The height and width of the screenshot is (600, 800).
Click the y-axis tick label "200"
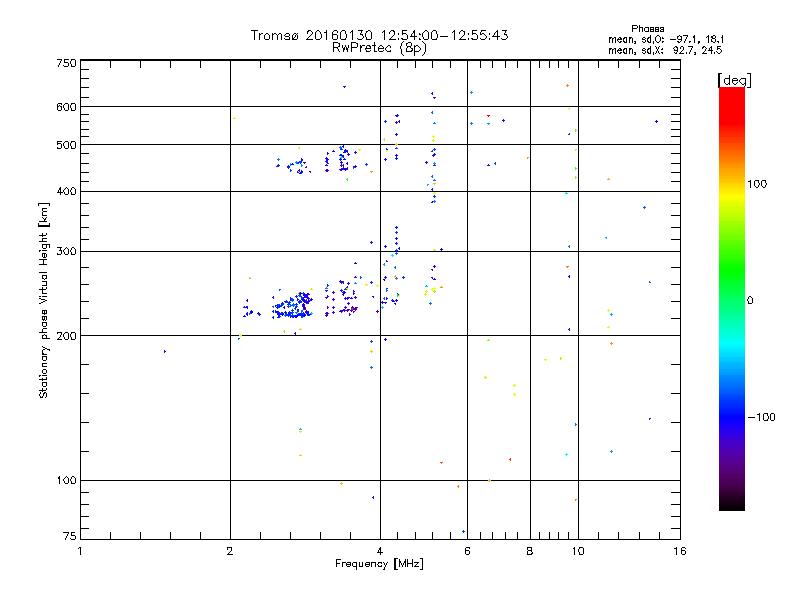pos(66,336)
